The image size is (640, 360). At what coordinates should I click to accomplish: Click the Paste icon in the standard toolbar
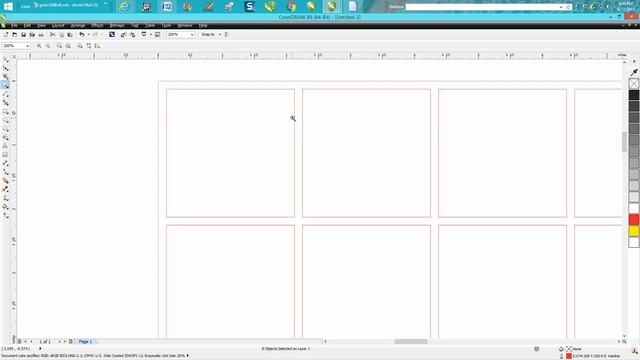click(70, 35)
